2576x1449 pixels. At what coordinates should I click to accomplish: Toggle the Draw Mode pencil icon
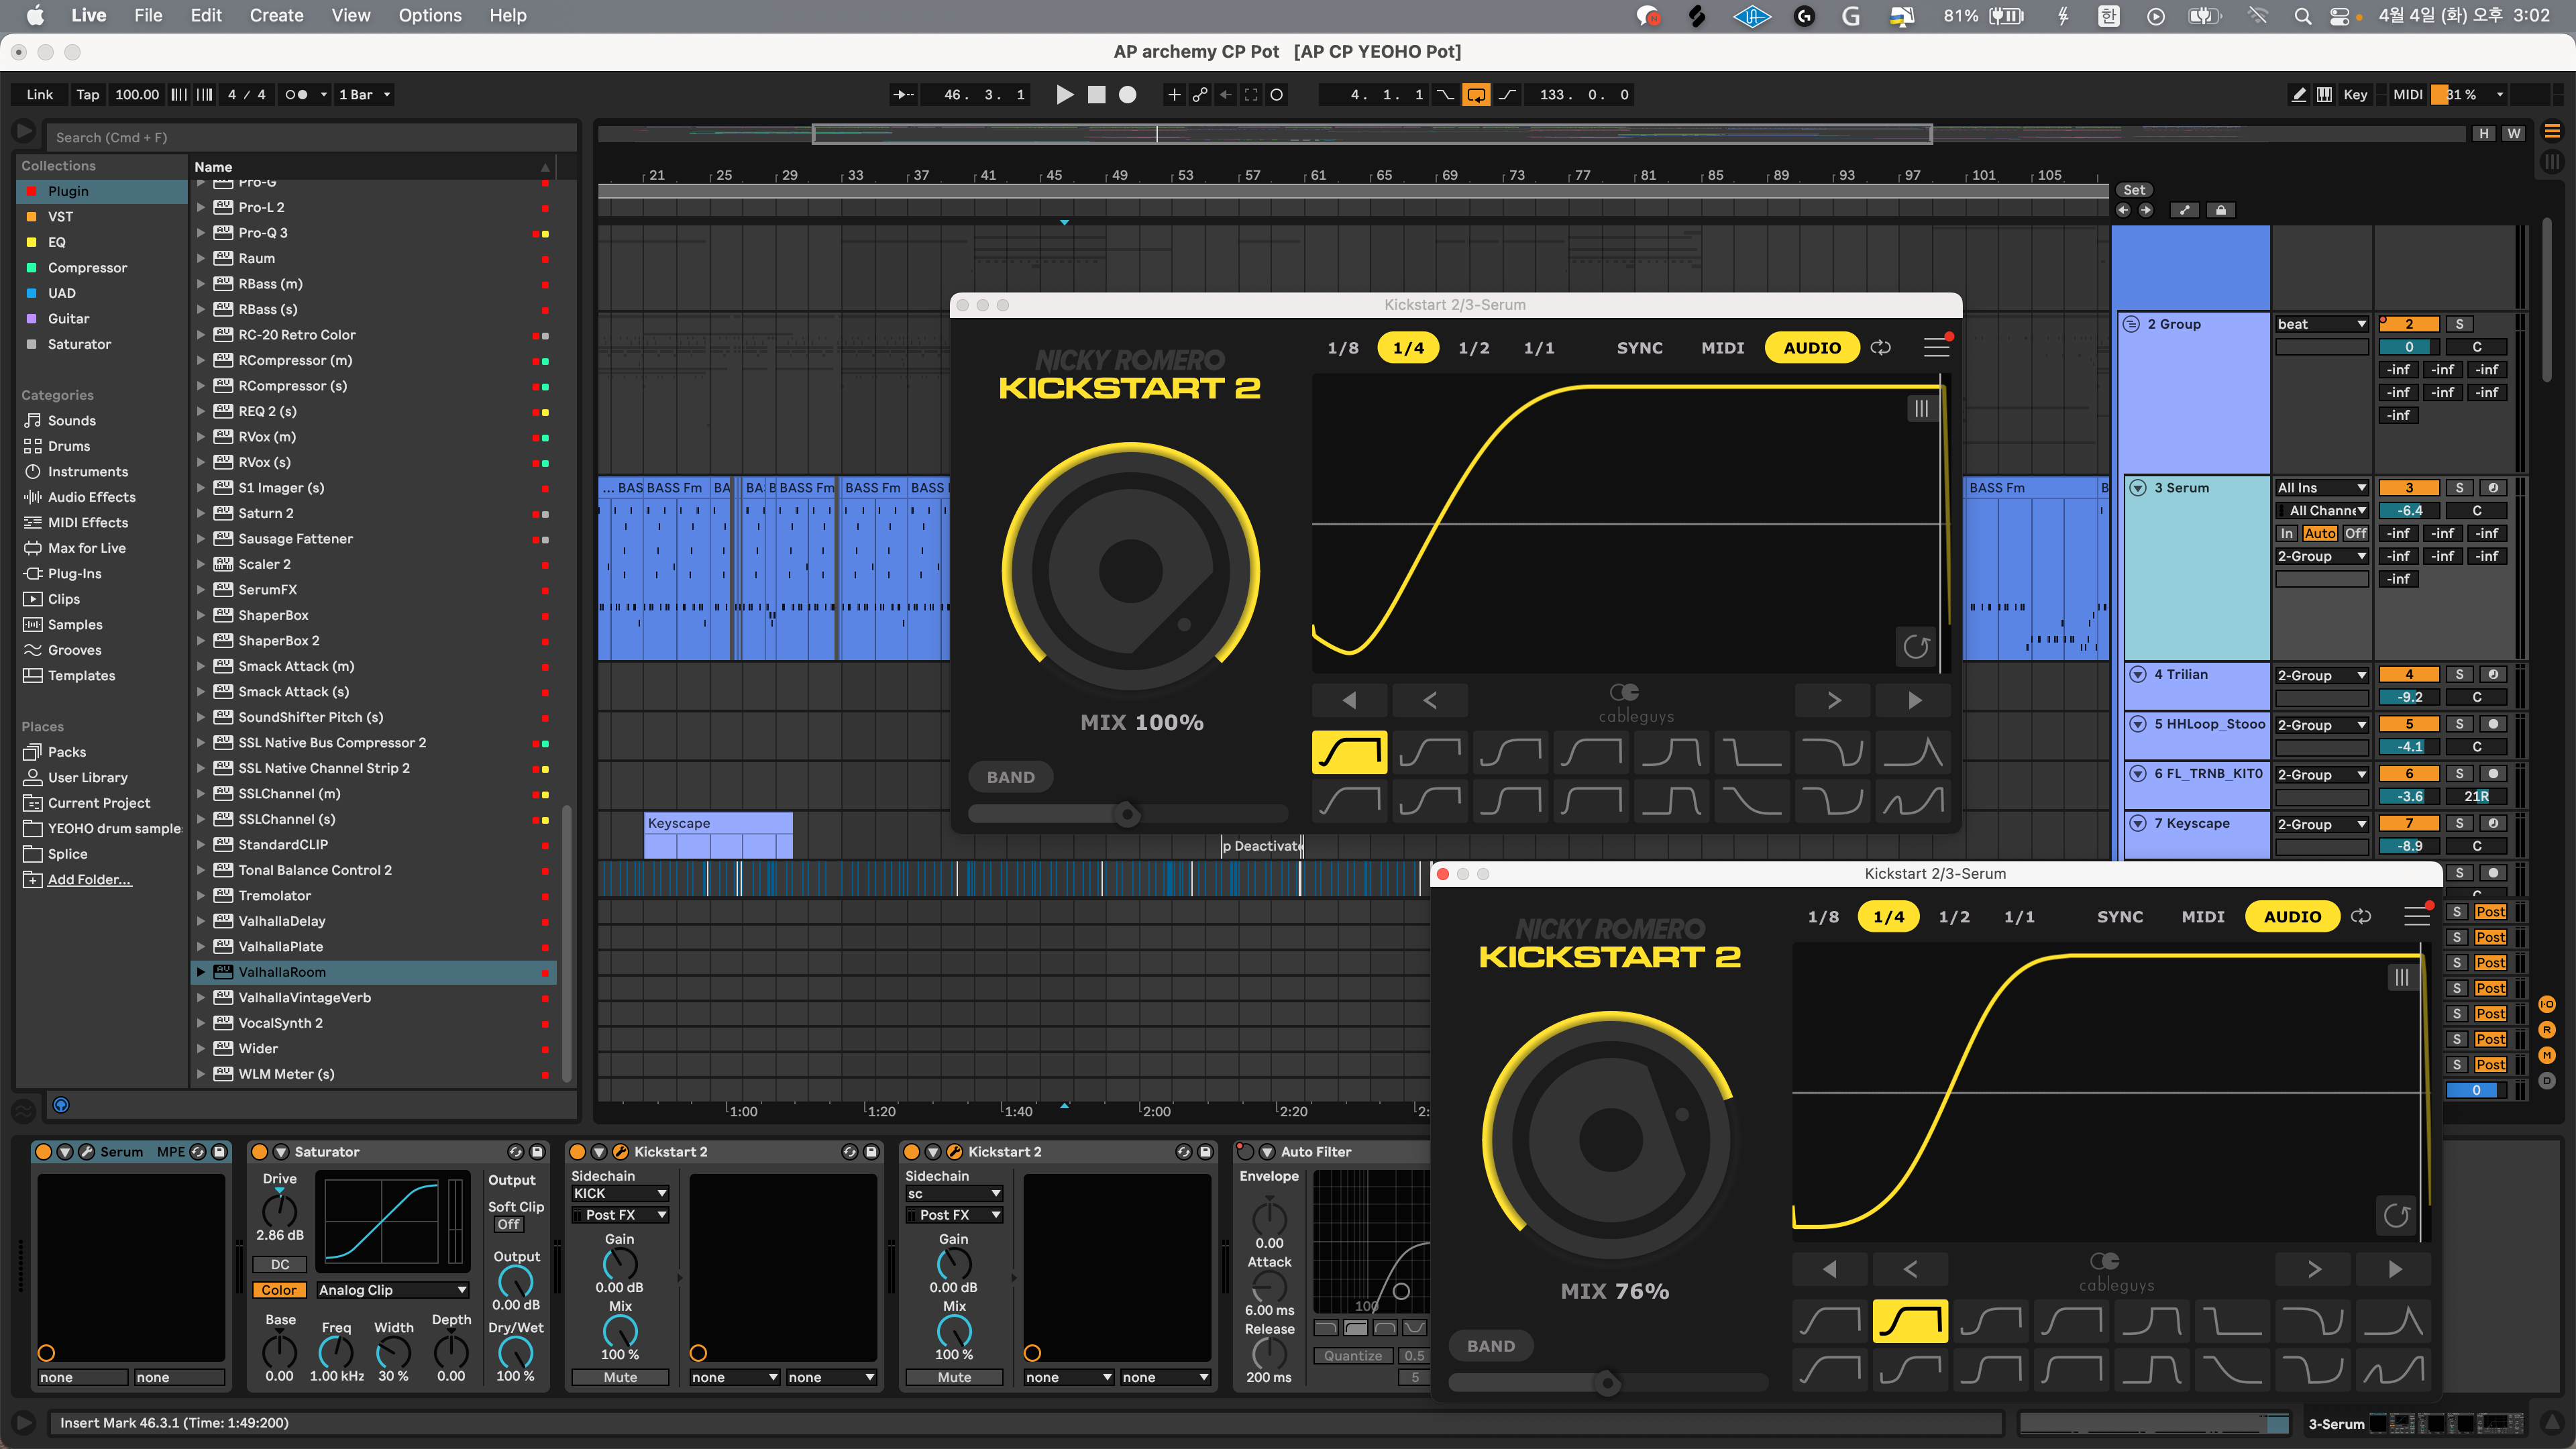(2298, 95)
